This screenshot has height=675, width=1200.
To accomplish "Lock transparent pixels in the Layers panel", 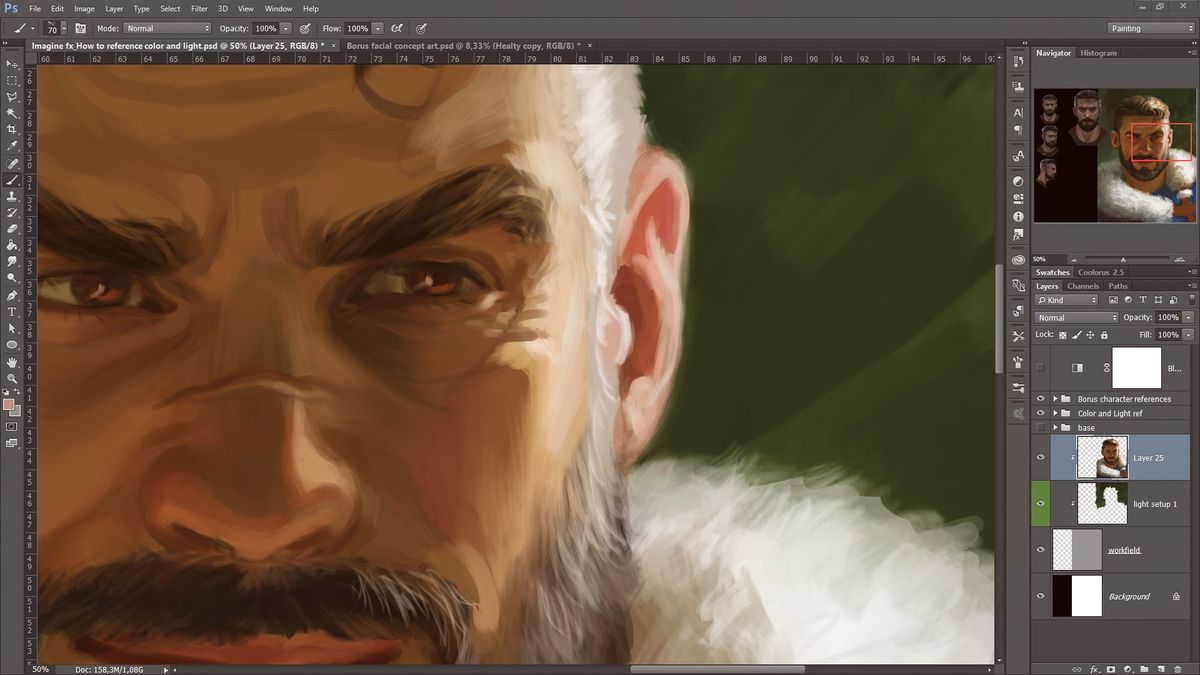I will pyautogui.click(x=1063, y=335).
